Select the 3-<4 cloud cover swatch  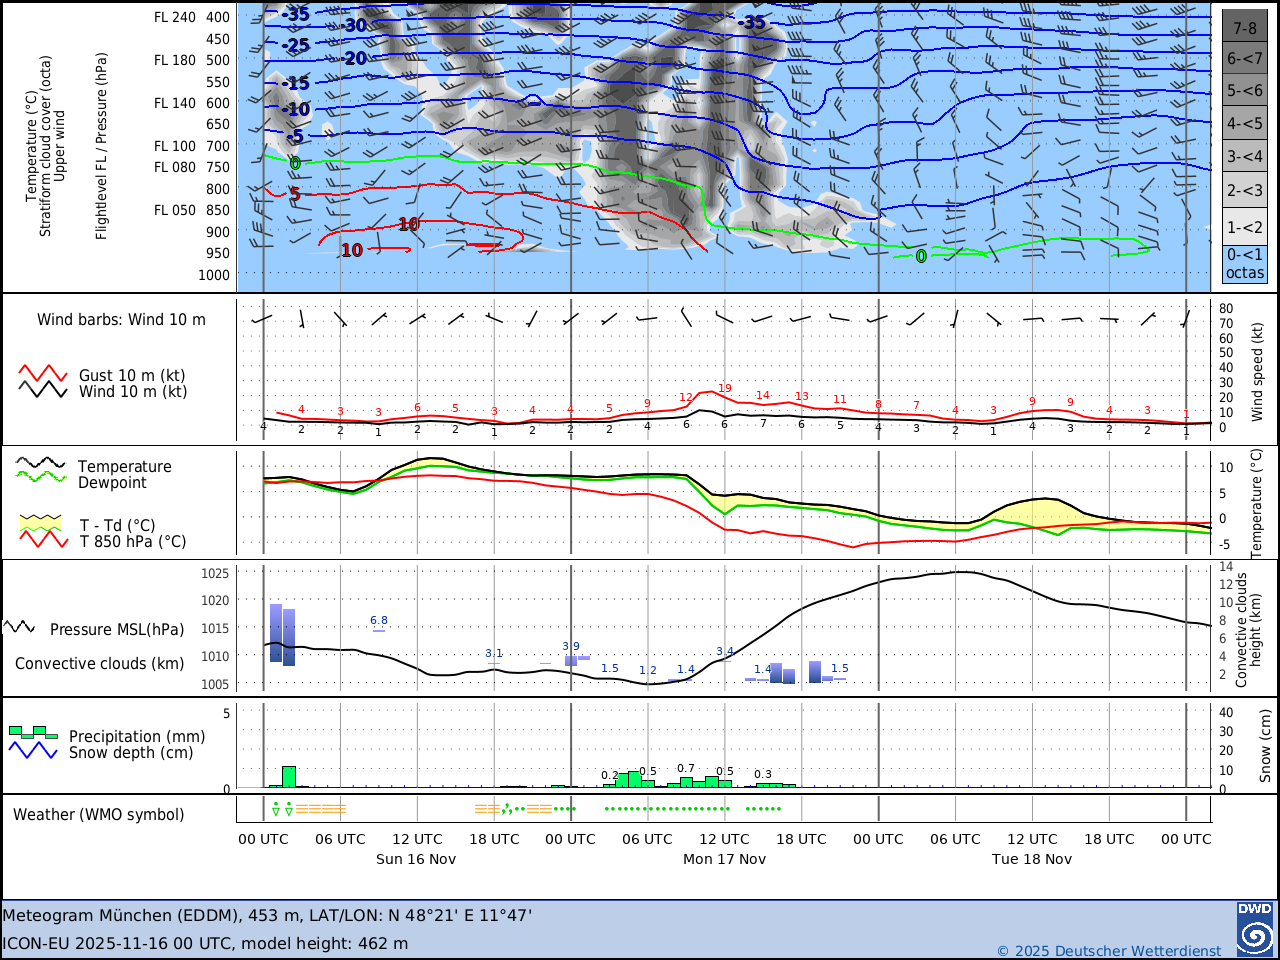1245,156
